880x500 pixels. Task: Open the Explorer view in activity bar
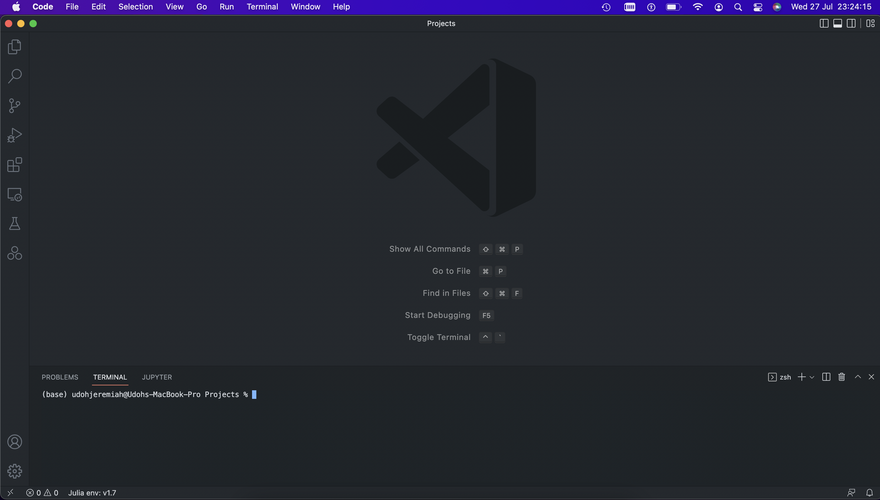click(x=14, y=47)
